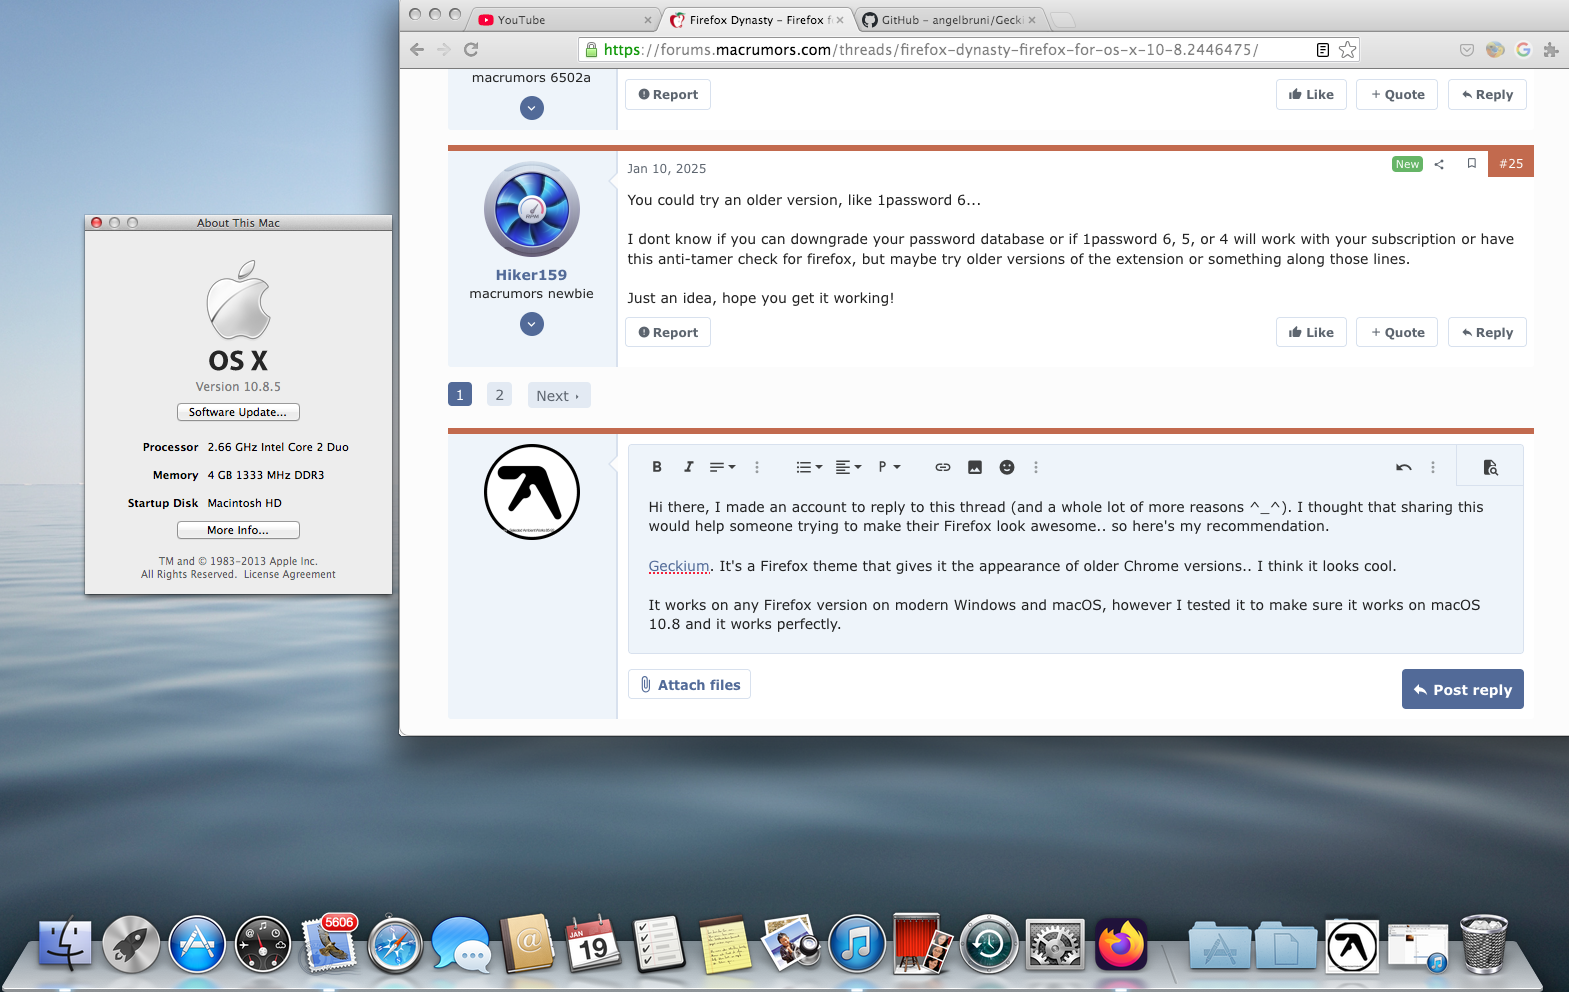This screenshot has height=992, width=1569.
Task: Toggle reader view in the address bar
Action: pyautogui.click(x=1323, y=49)
